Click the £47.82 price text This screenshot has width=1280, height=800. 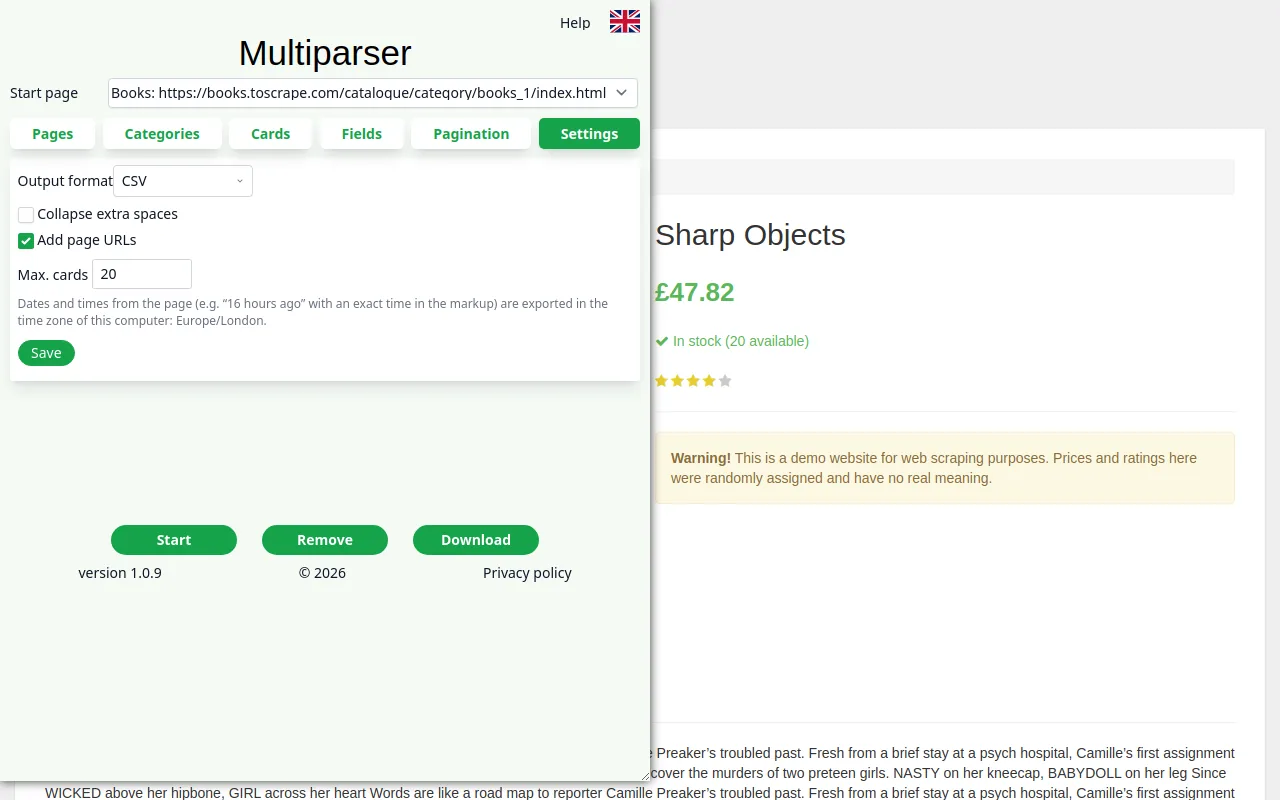tap(695, 292)
